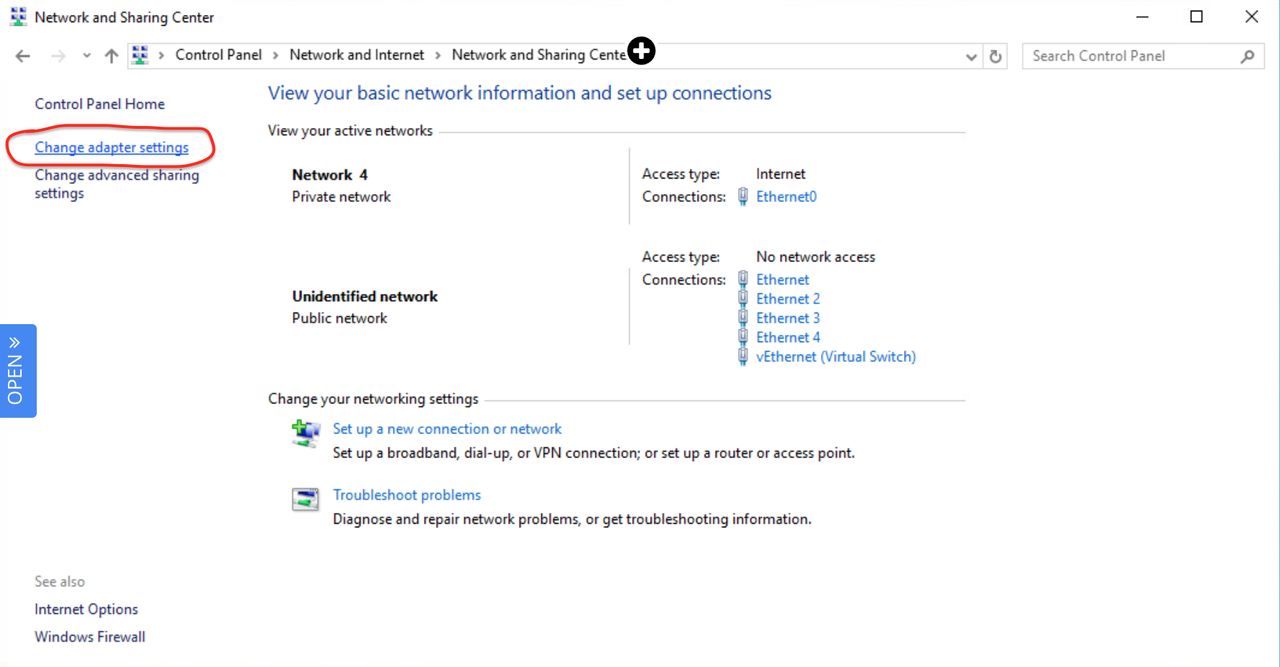The height and width of the screenshot is (667, 1280).
Task: Expand the Network and Internet breadcrumb chevron
Action: (436, 55)
